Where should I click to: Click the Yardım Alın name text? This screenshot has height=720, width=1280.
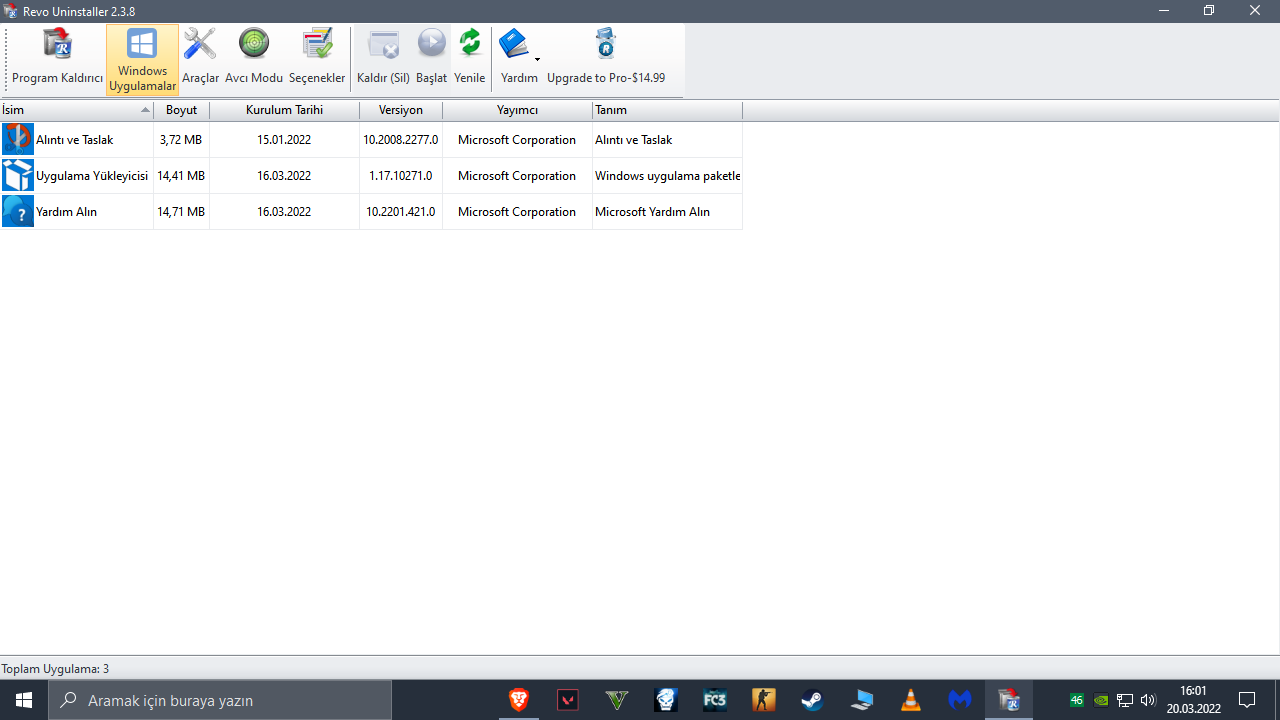point(66,212)
